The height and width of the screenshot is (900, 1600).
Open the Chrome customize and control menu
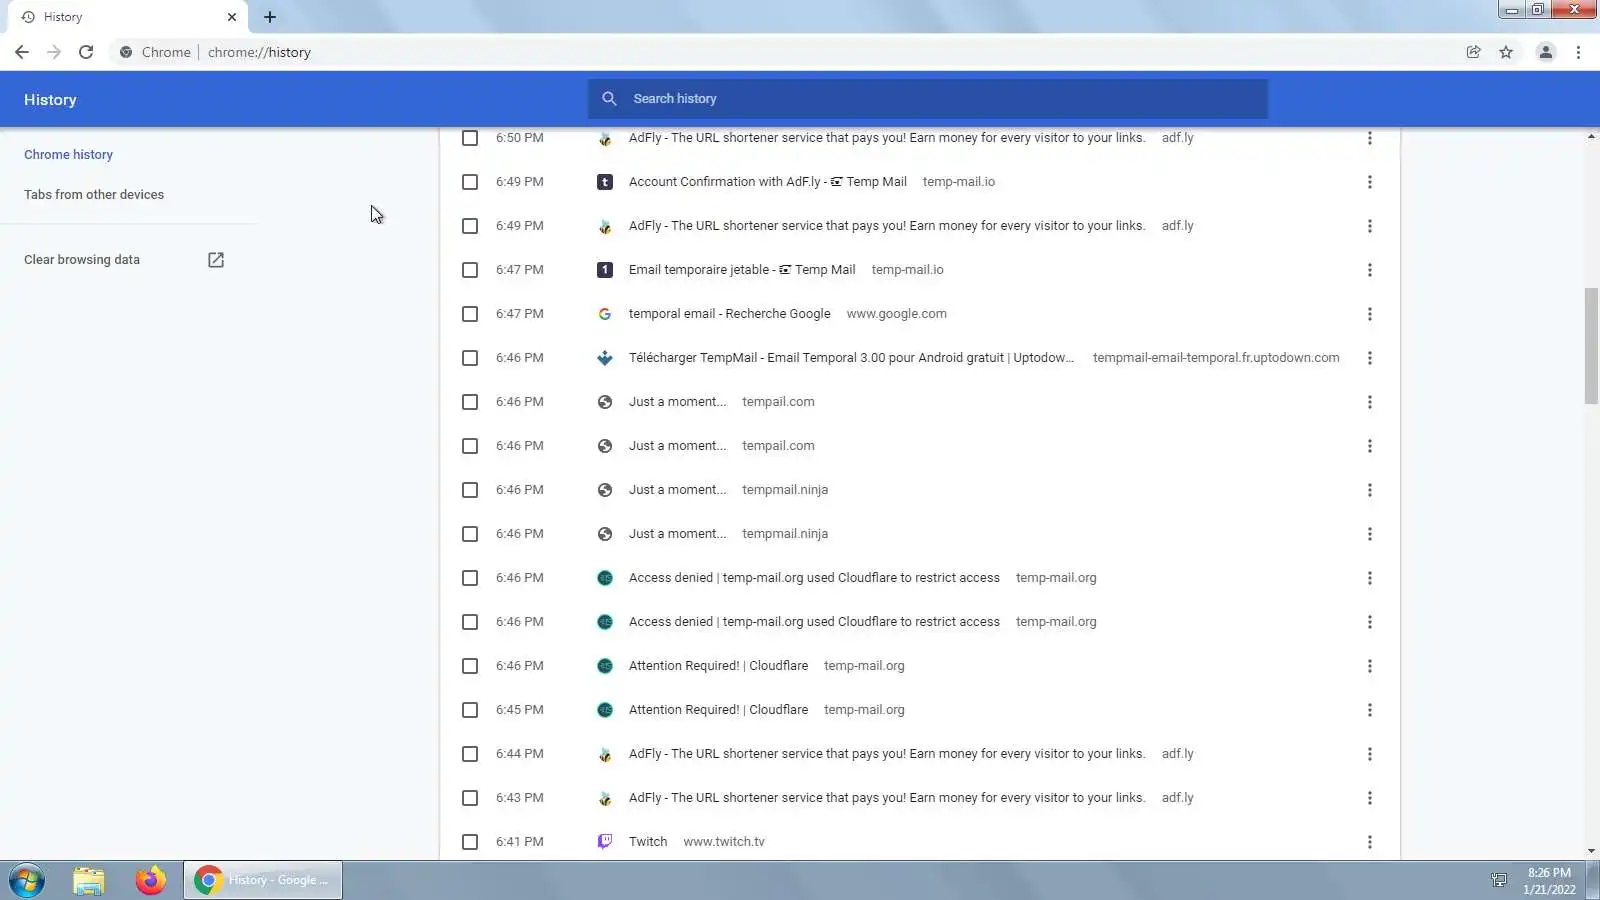pyautogui.click(x=1578, y=52)
